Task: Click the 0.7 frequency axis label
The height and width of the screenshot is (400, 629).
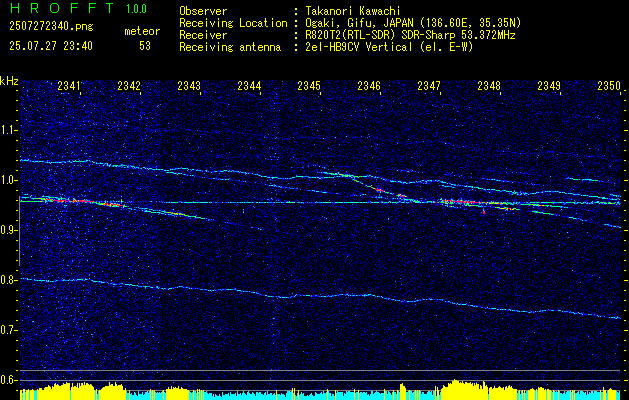Action: pyautogui.click(x=9, y=330)
